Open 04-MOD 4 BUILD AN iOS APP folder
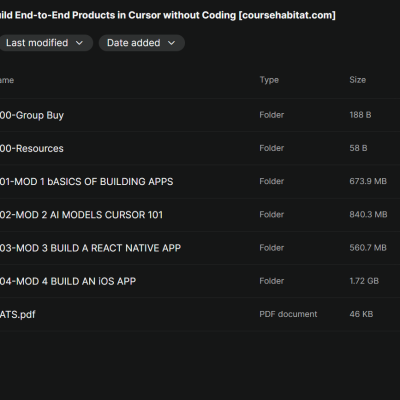400x400 pixels. click(x=68, y=281)
